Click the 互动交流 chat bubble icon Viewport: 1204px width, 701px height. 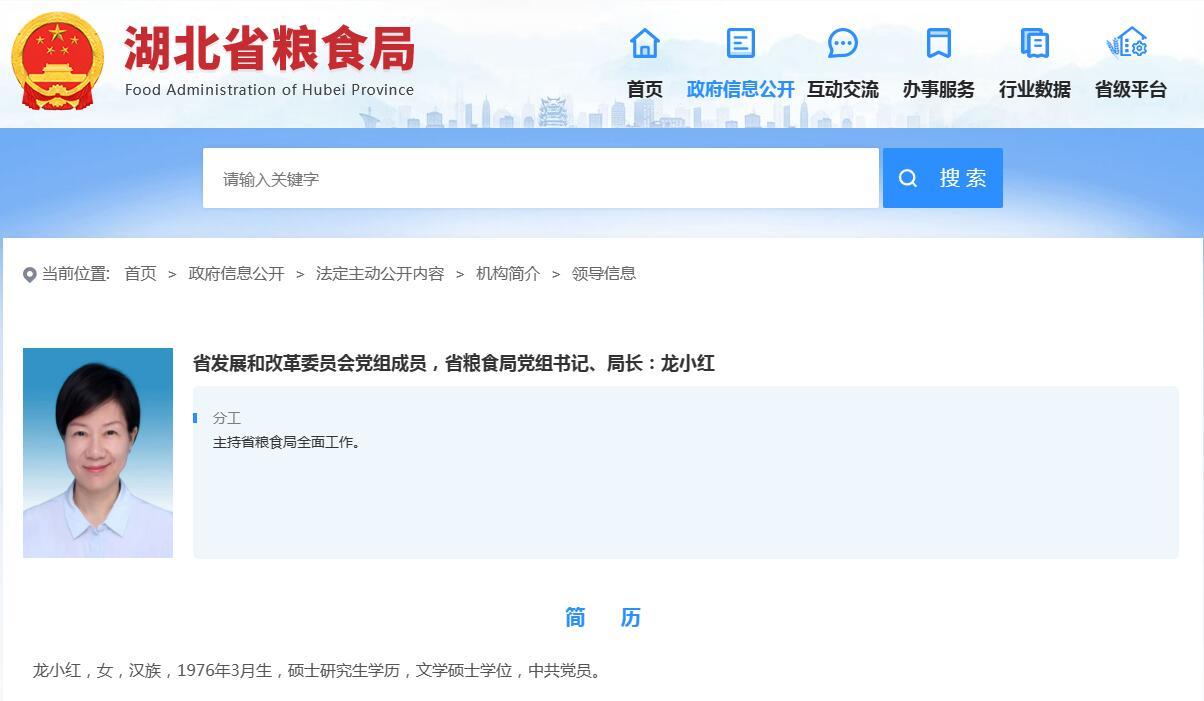842,43
